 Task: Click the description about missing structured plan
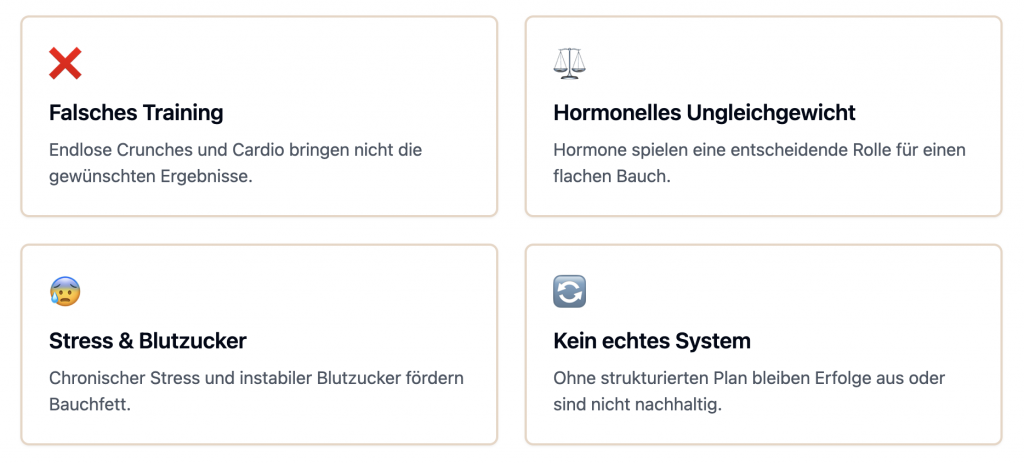(749, 391)
